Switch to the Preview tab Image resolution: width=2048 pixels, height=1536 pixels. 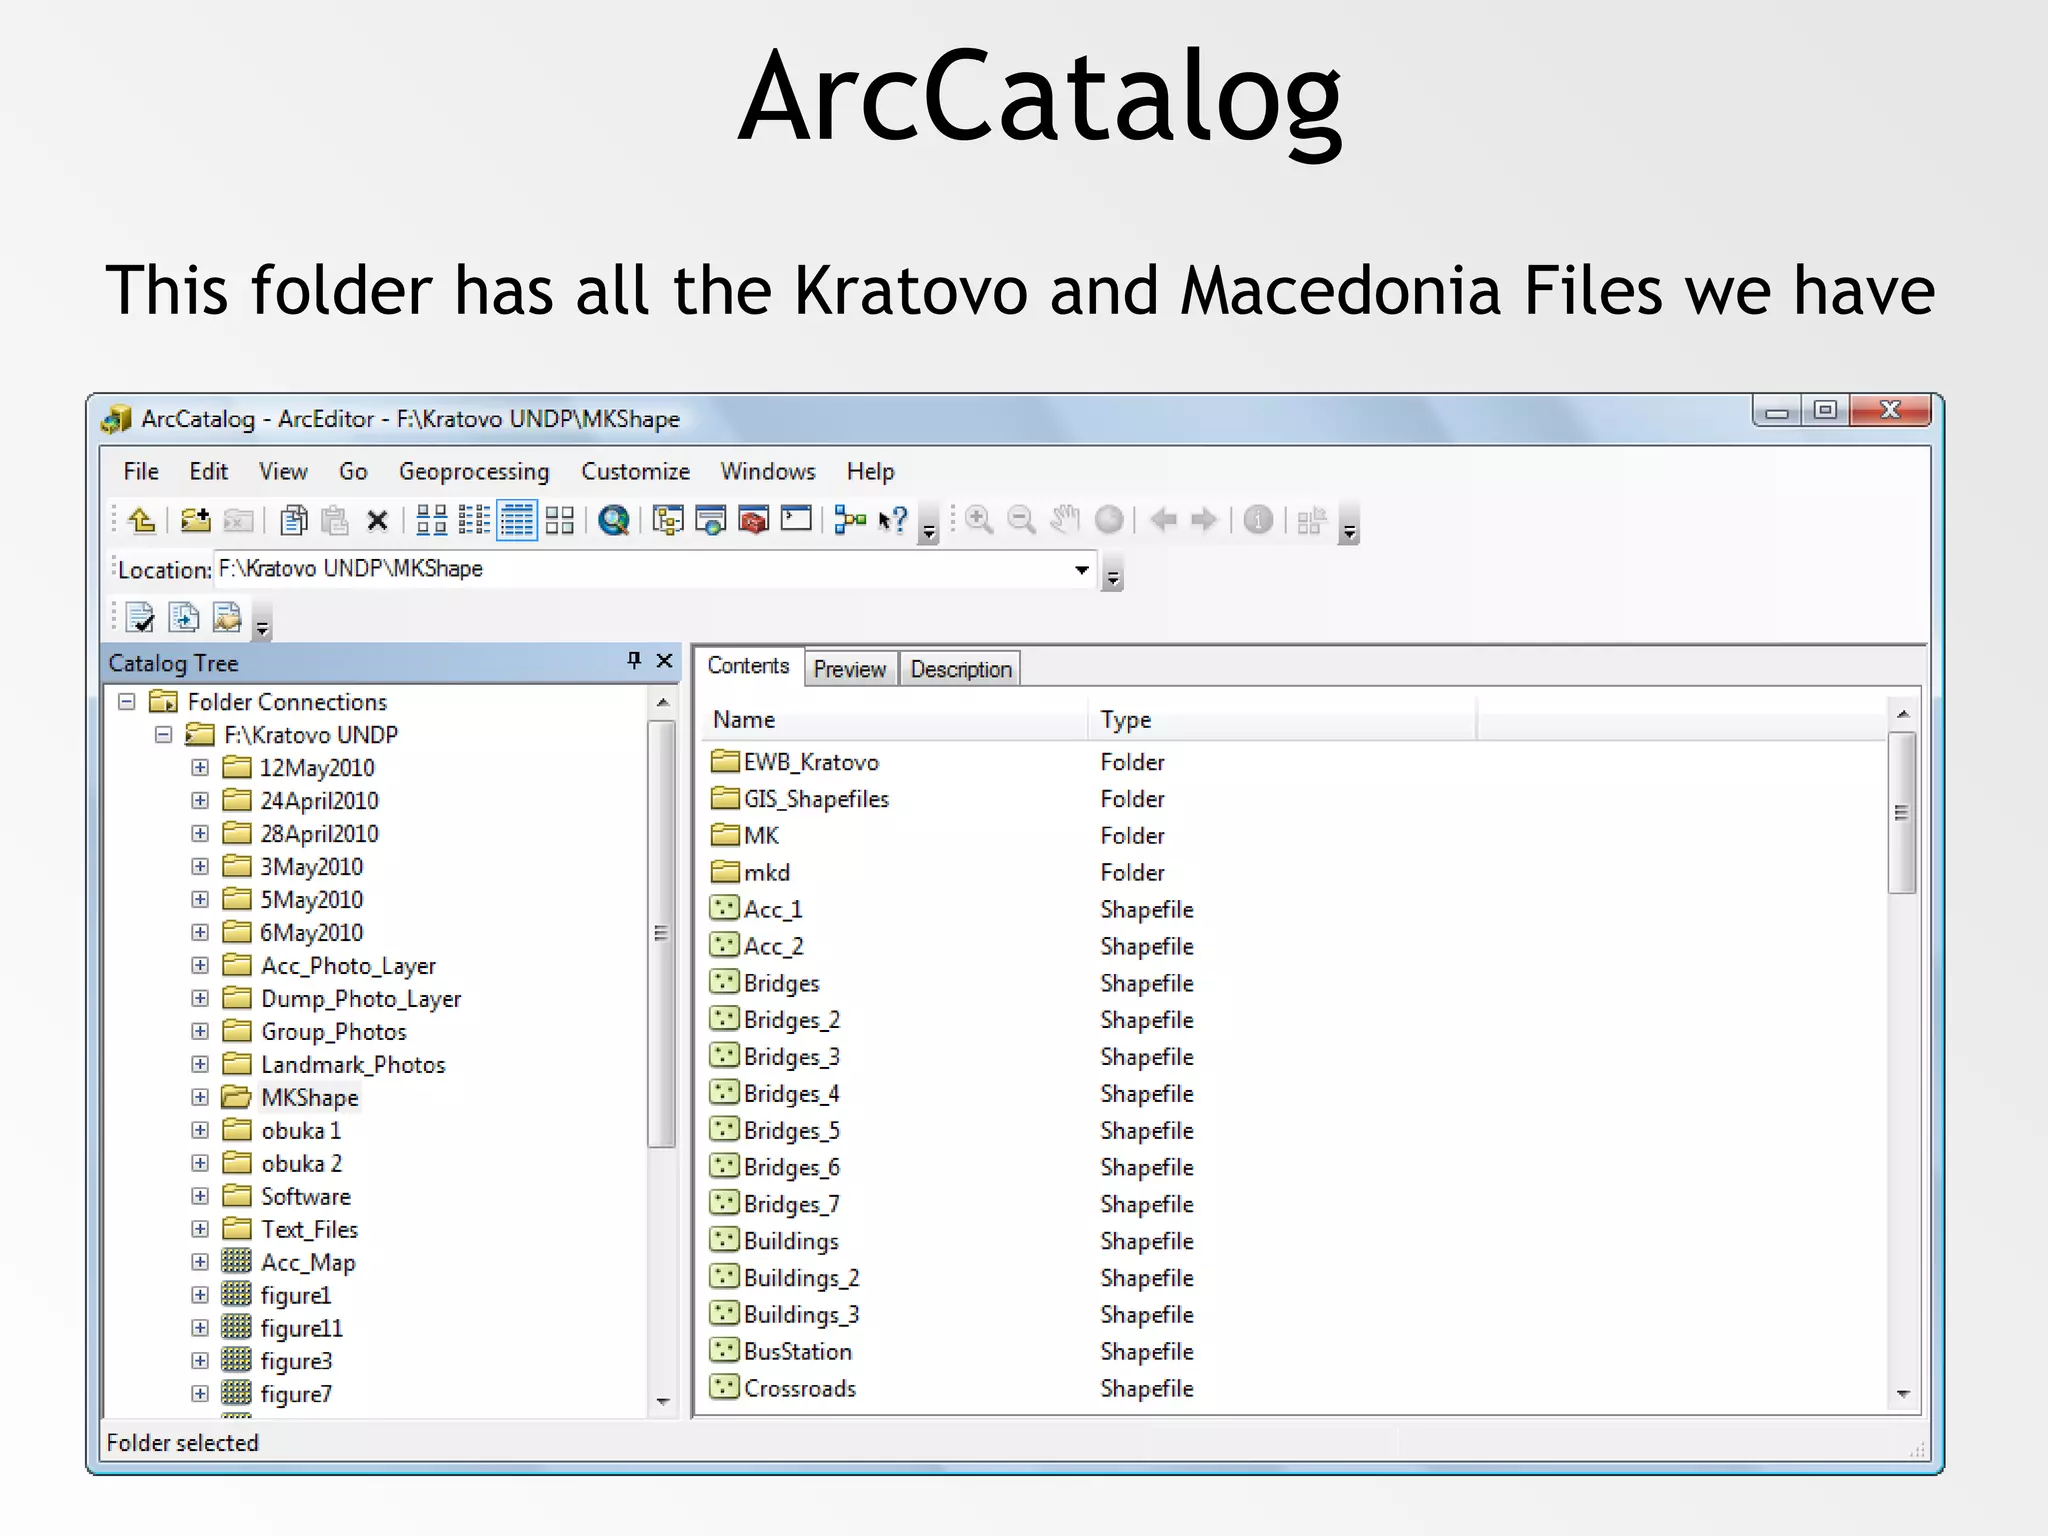(849, 669)
